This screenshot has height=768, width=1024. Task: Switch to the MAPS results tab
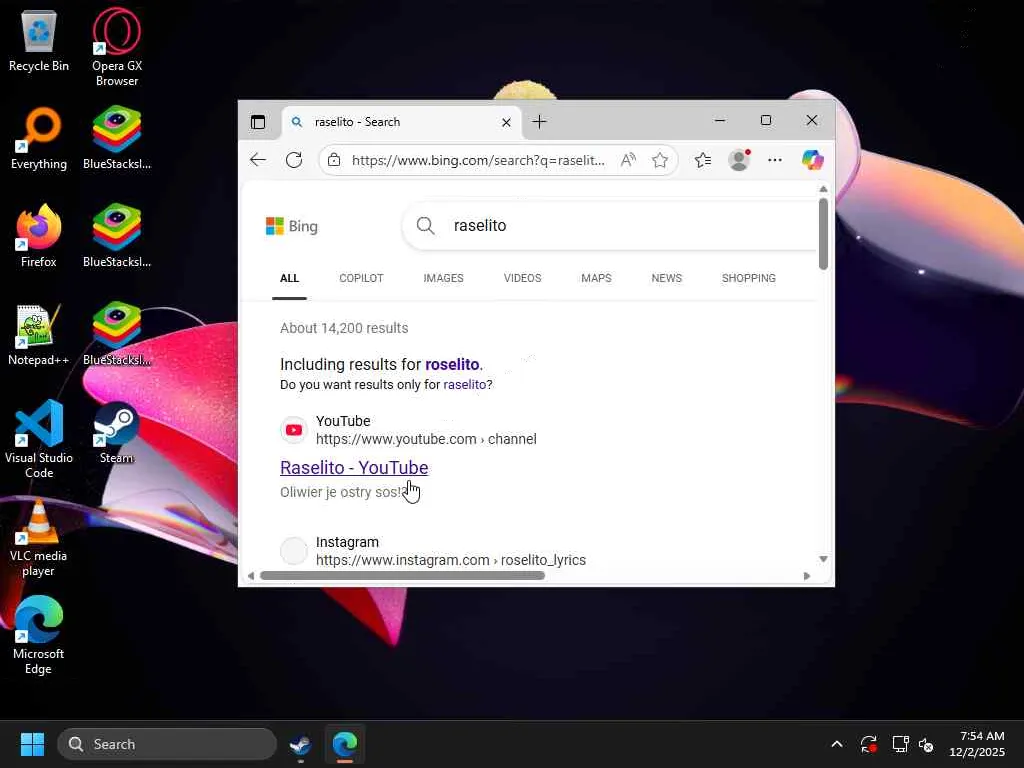[x=596, y=278]
